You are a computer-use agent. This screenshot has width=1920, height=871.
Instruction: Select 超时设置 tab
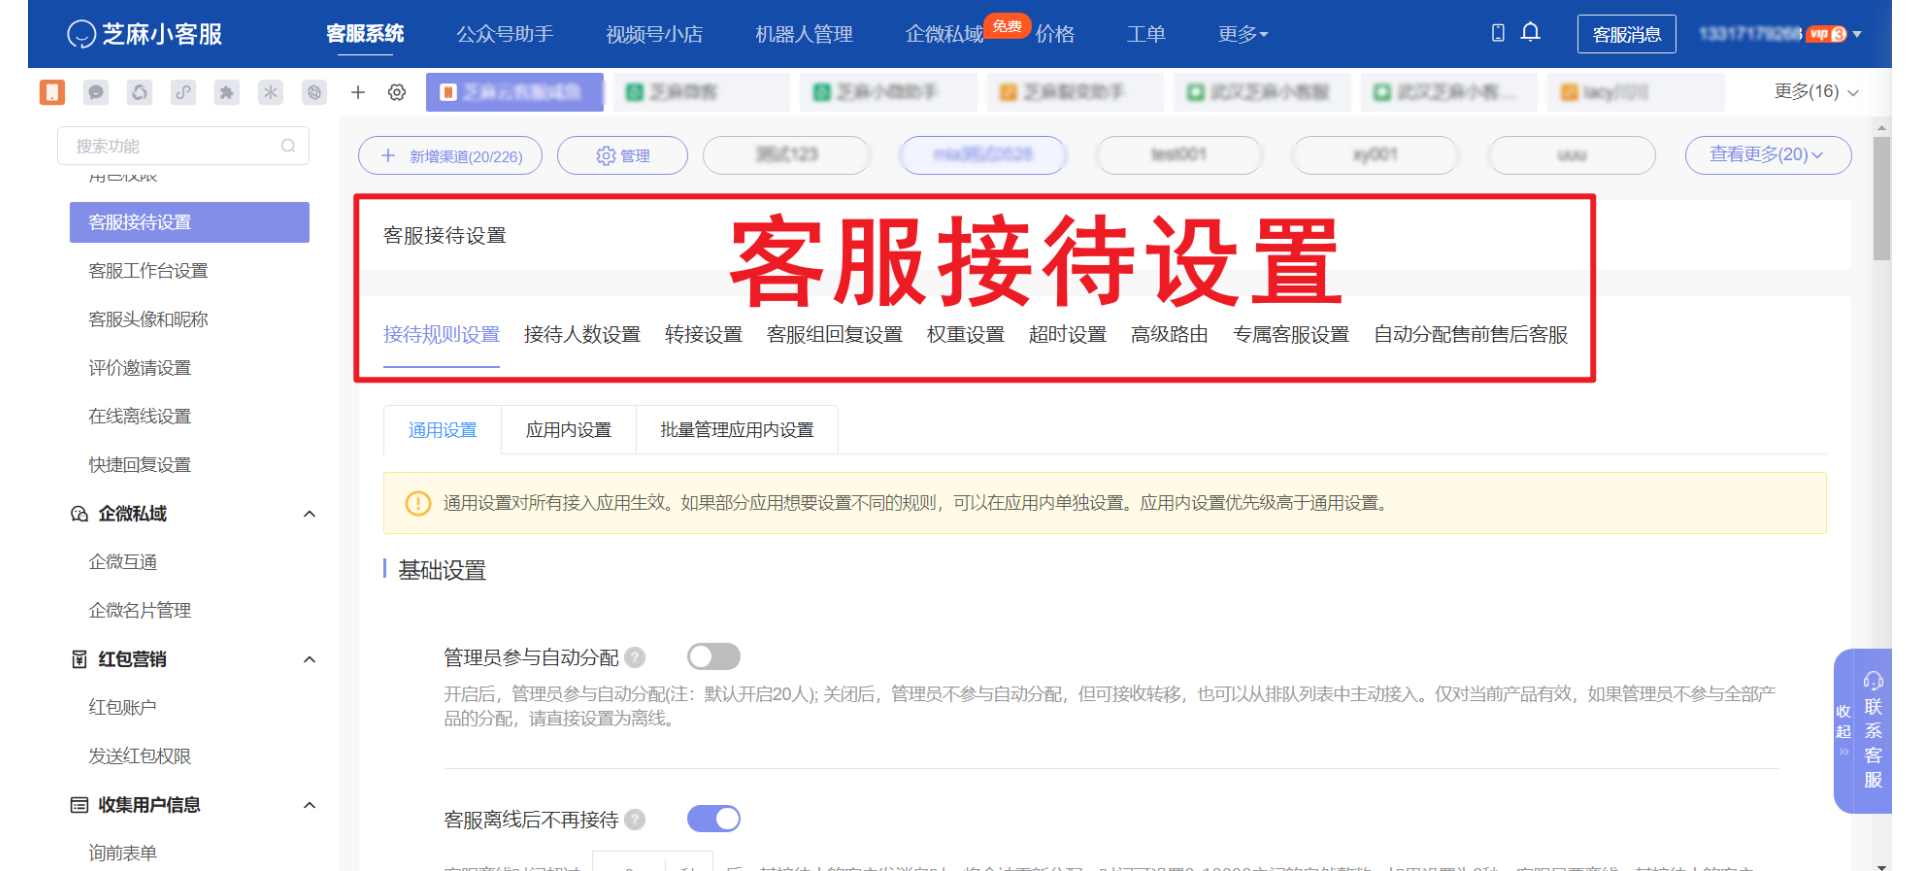pyautogui.click(x=1068, y=334)
